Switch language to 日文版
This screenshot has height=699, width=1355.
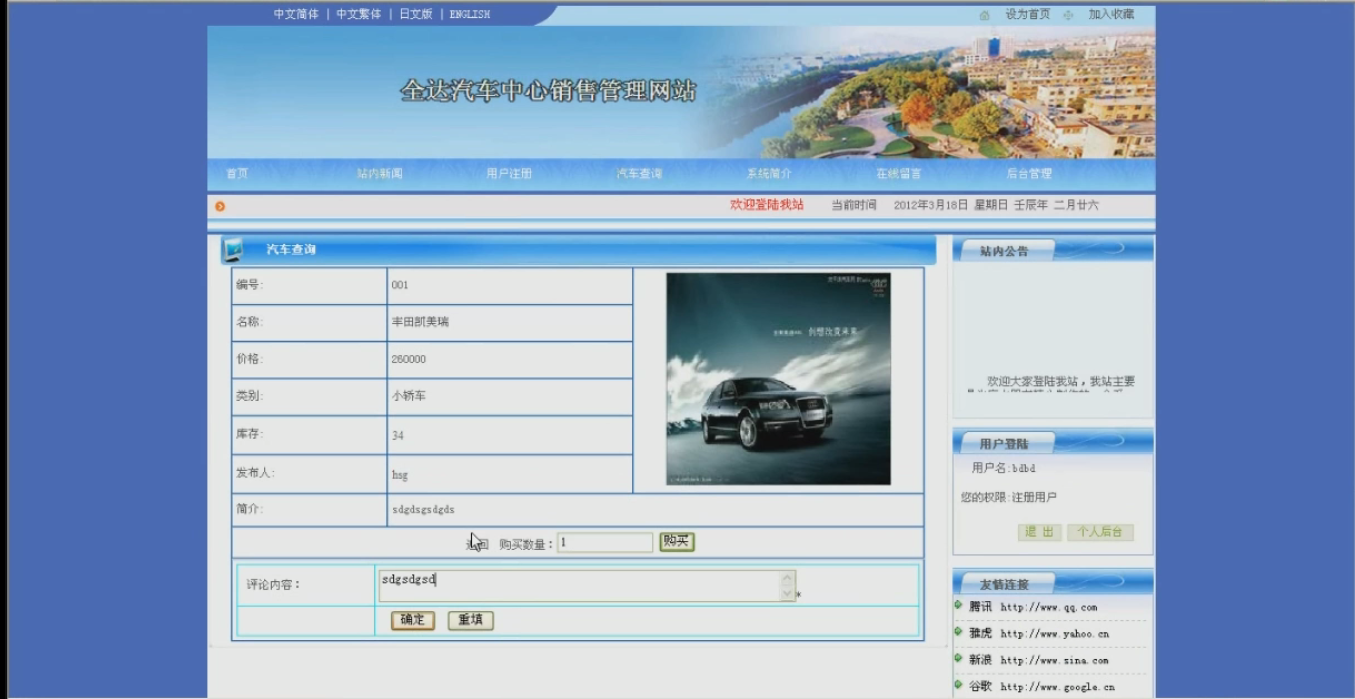point(416,14)
